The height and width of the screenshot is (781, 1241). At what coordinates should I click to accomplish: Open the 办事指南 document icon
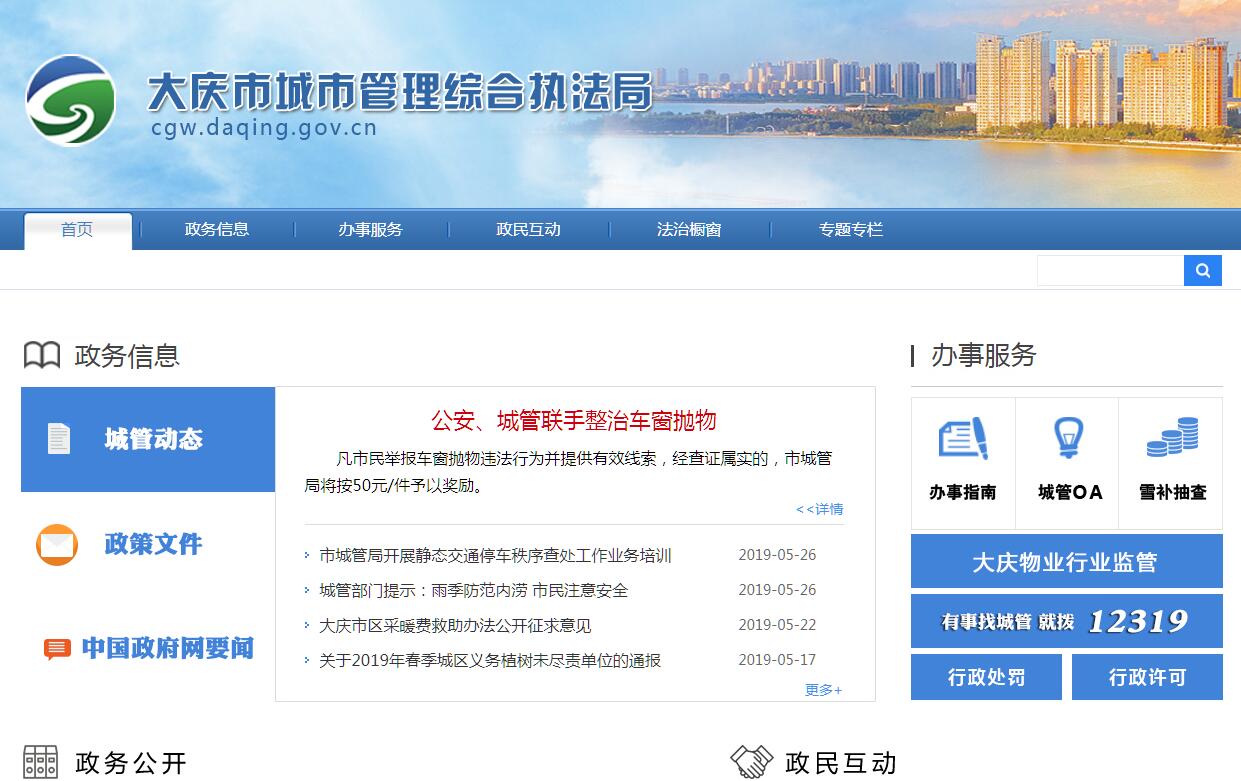962,439
